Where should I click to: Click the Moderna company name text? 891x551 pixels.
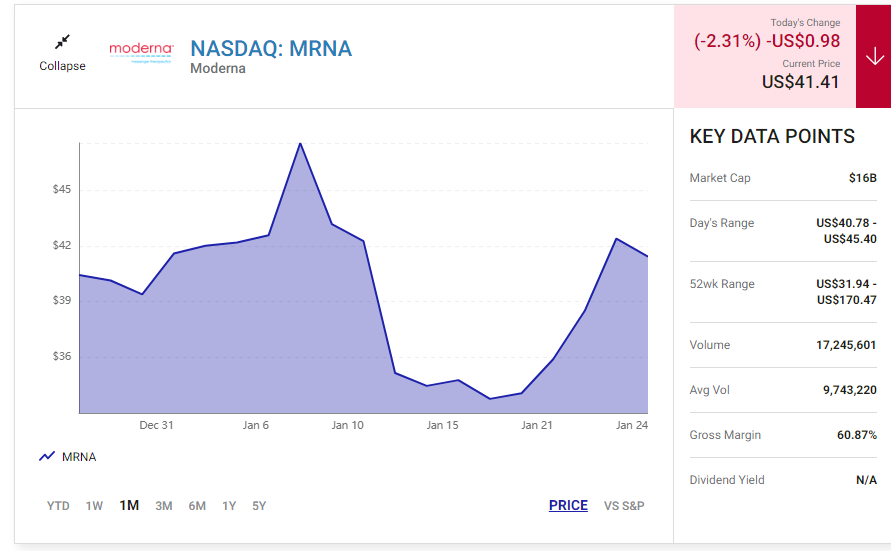[x=218, y=69]
